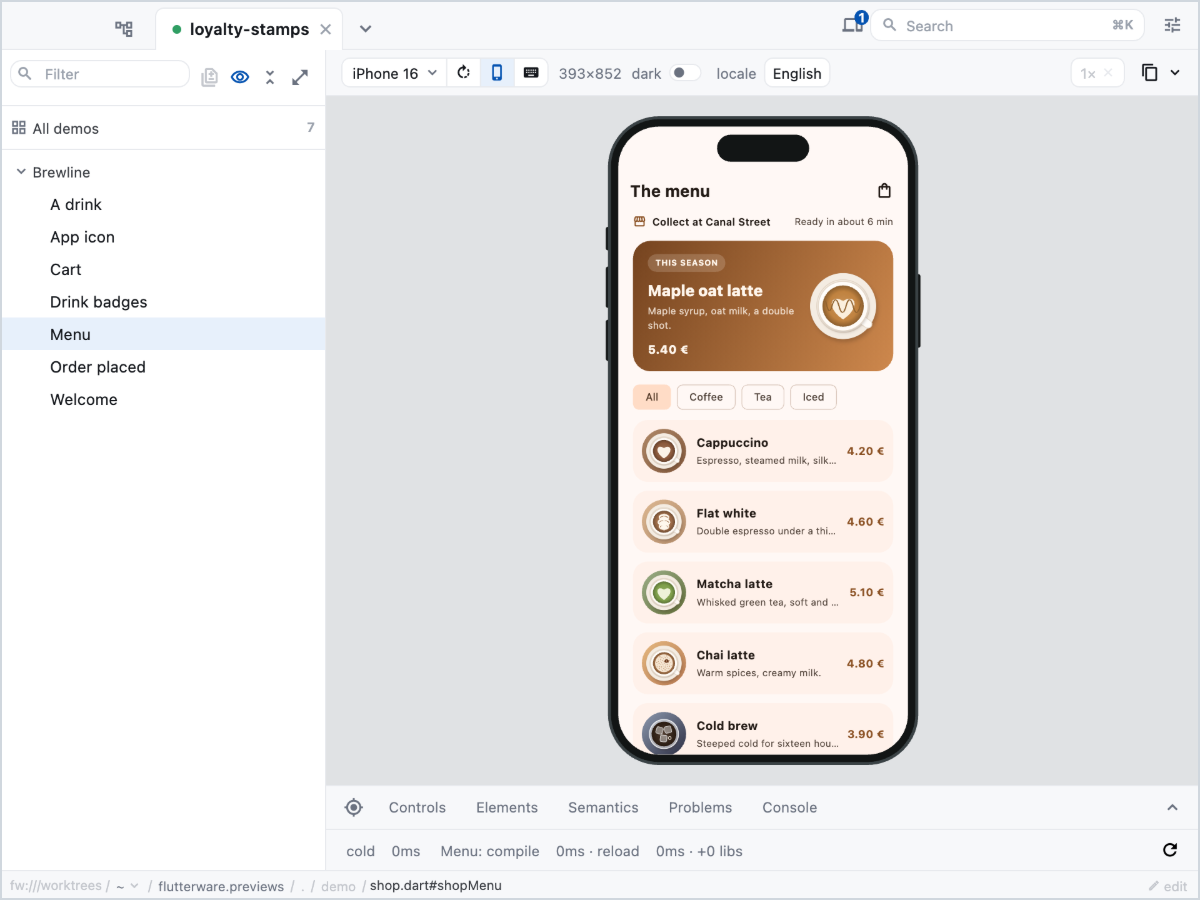Click the reload refresh icon

(x=1170, y=850)
